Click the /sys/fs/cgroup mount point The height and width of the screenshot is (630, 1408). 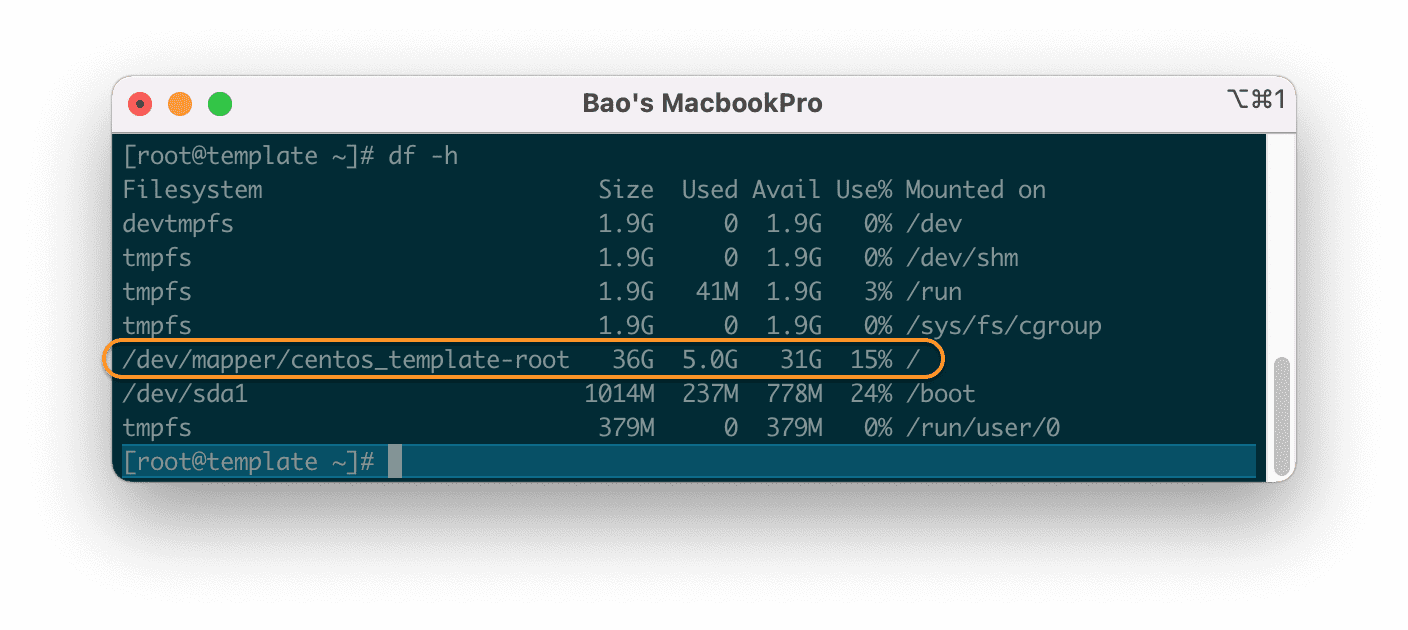click(x=1003, y=326)
